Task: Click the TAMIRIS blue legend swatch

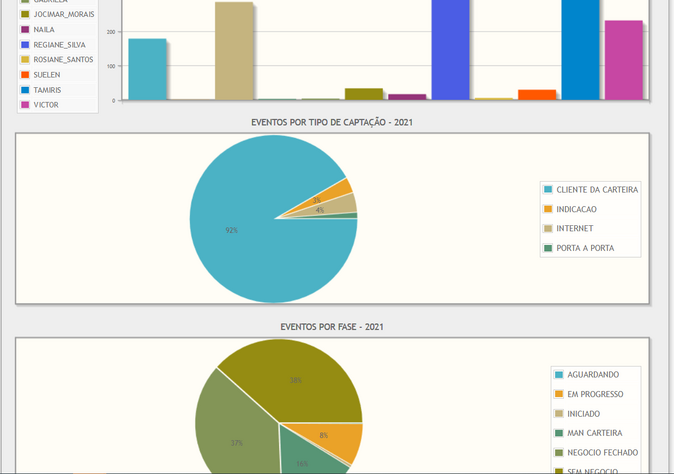Action: [25, 89]
